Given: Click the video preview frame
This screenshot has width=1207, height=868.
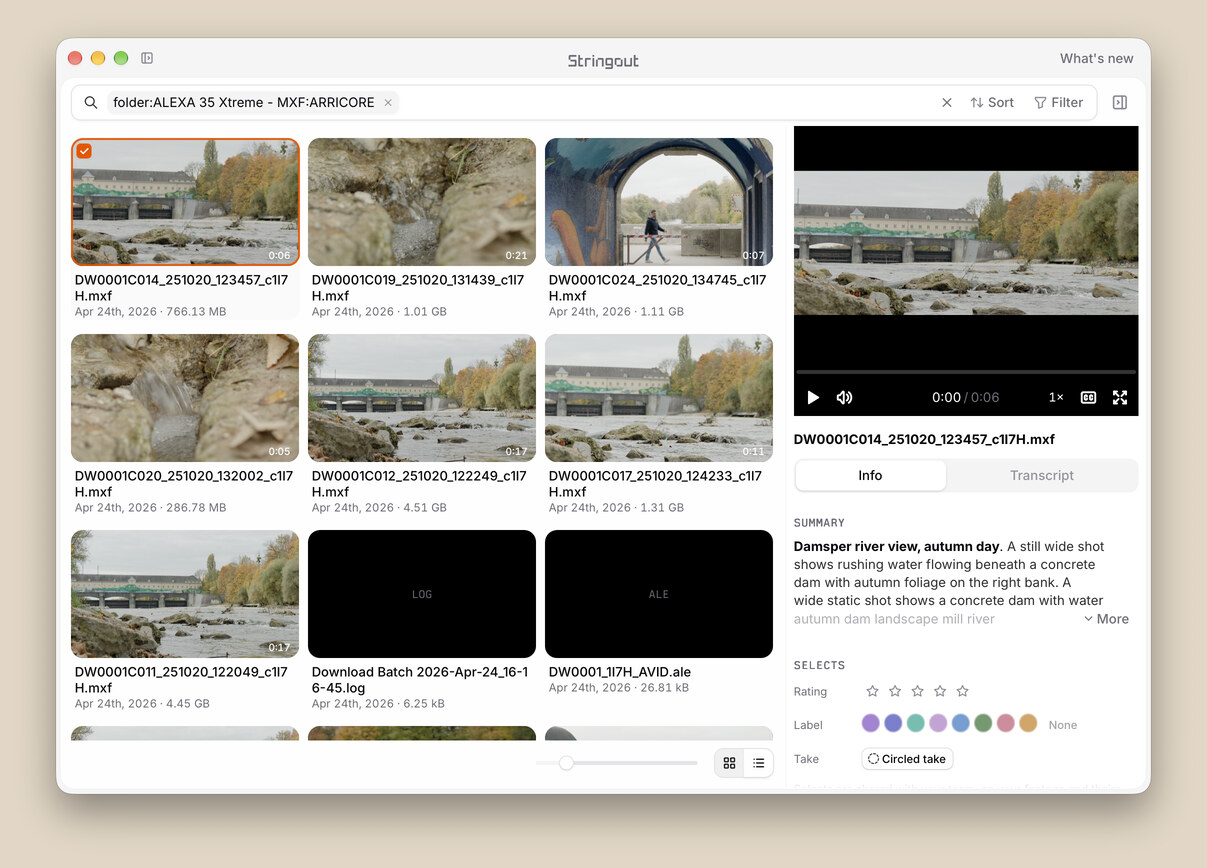Looking at the screenshot, I should 966,243.
